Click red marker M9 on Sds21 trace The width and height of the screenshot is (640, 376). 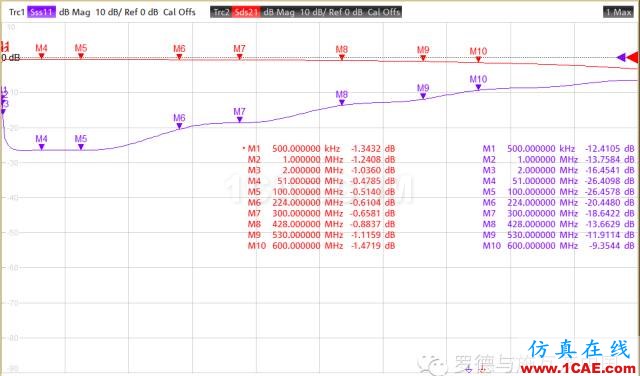coord(423,58)
